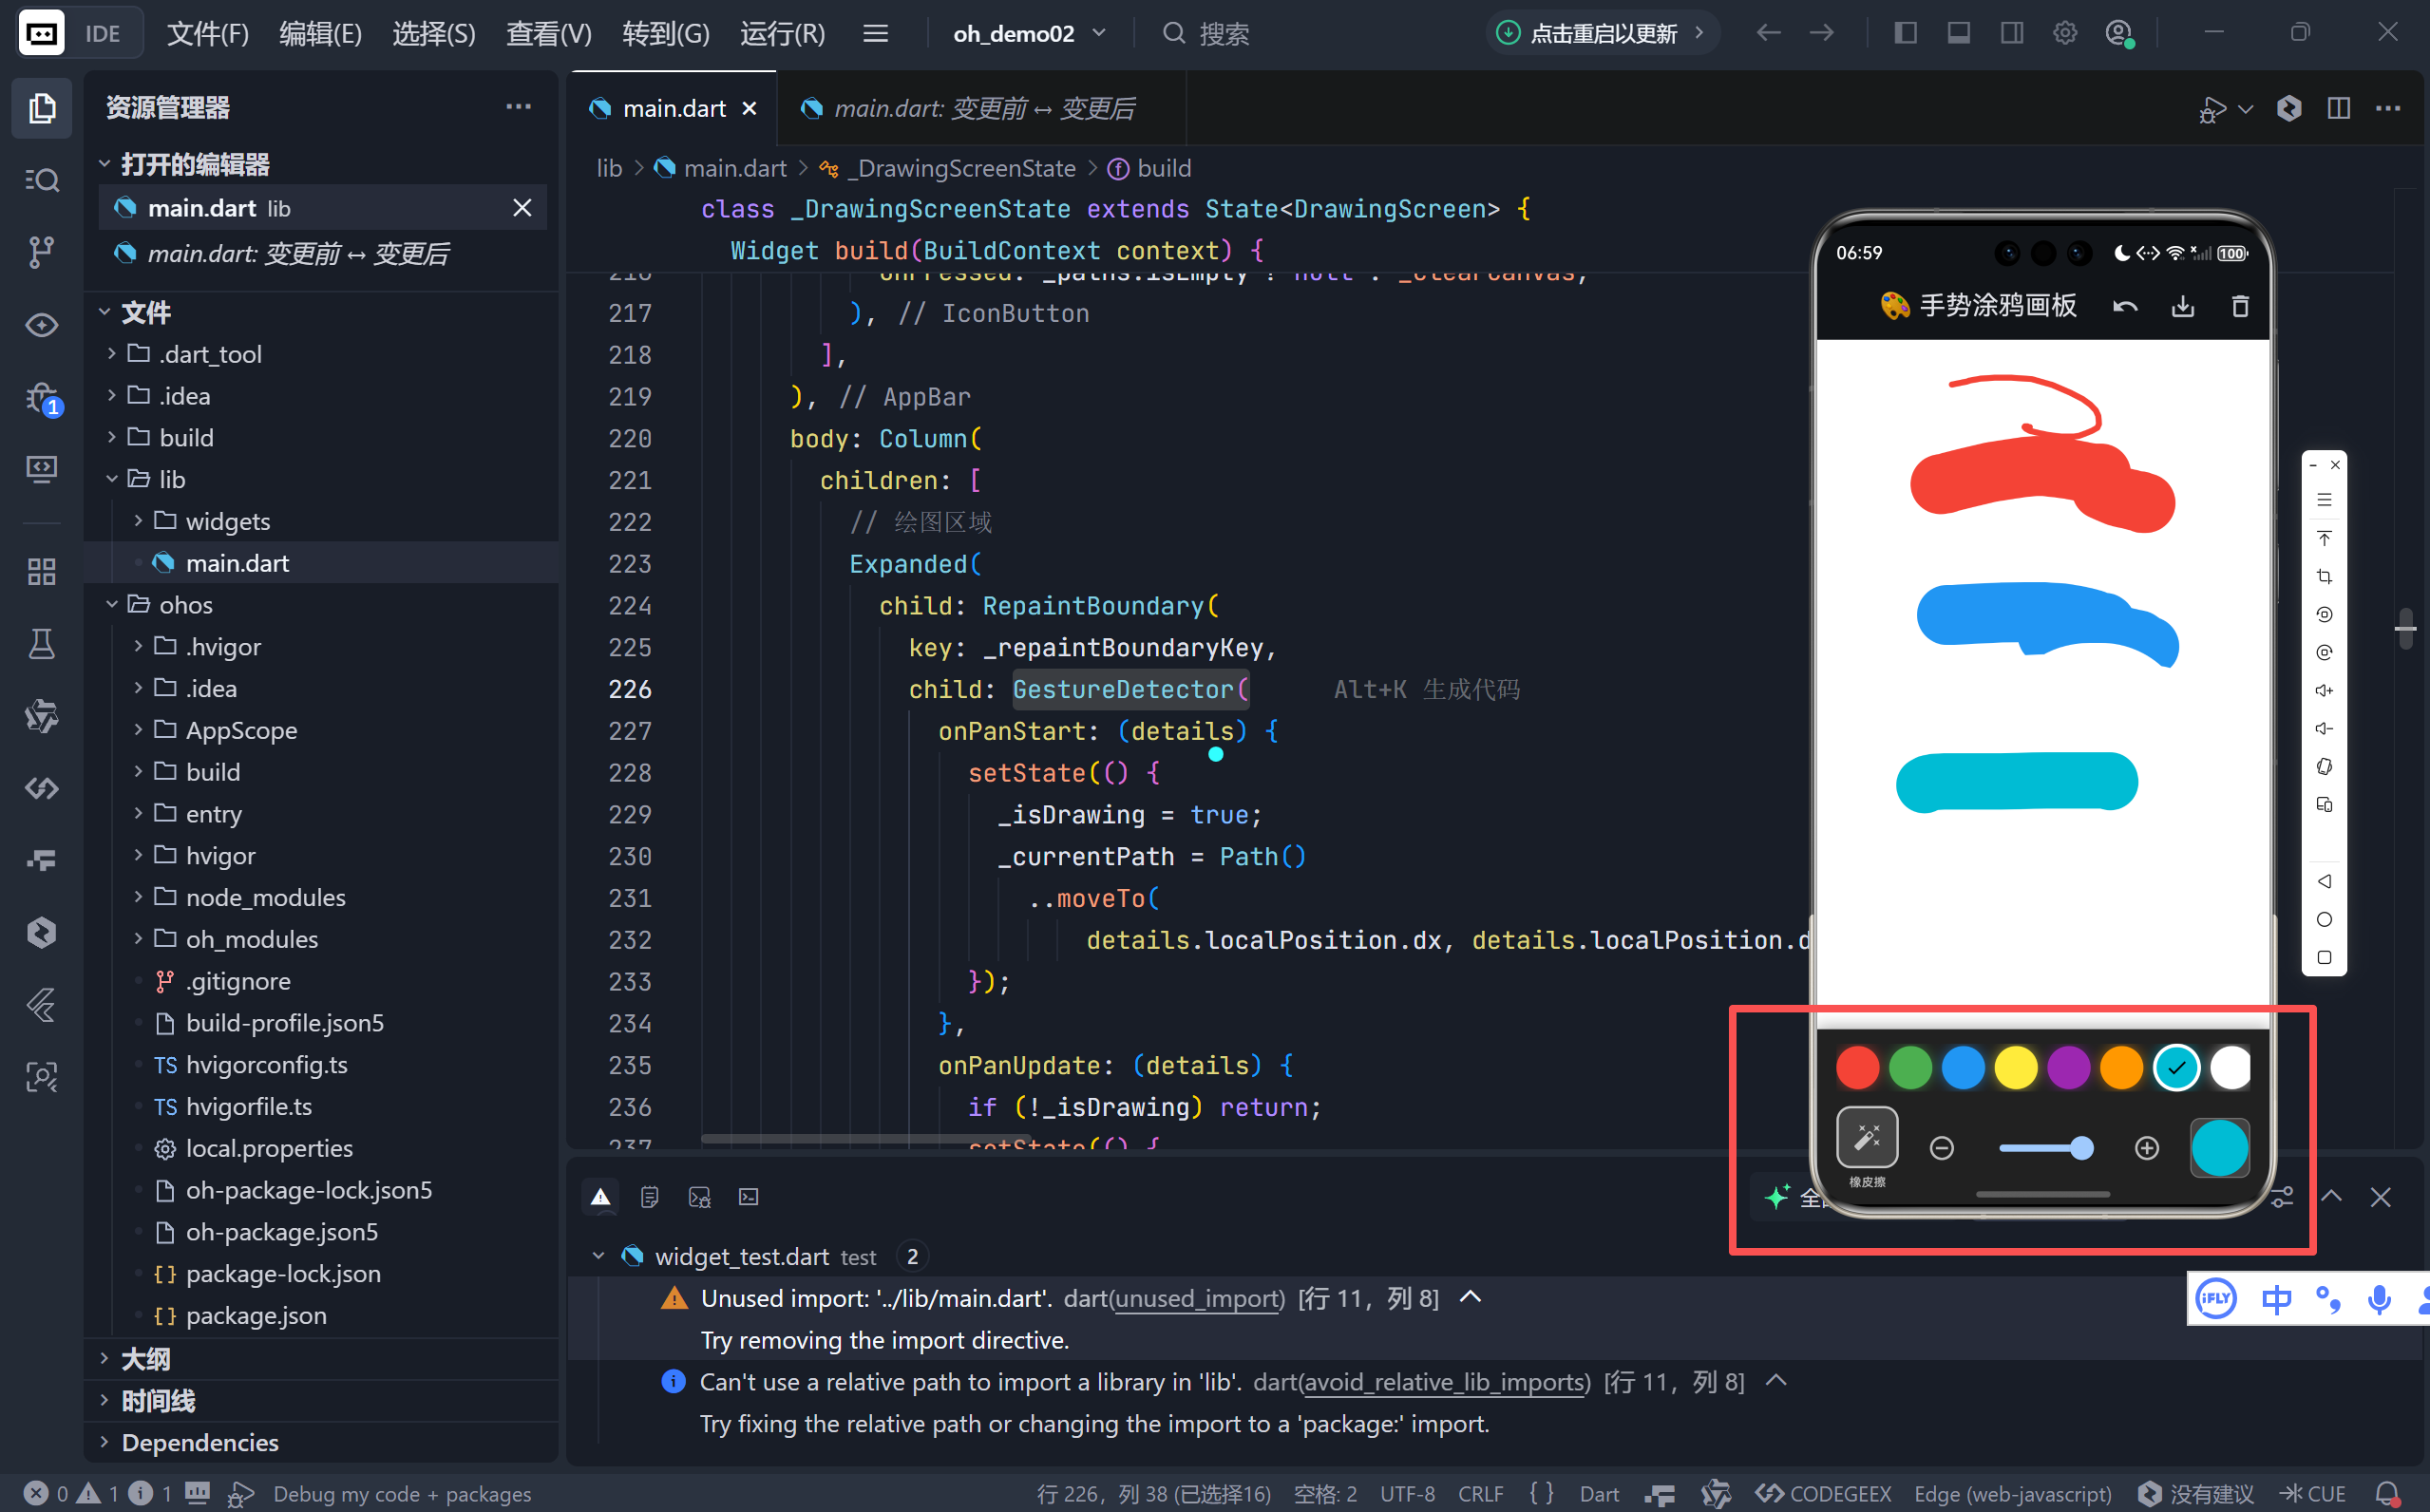Click the undo arrow in drawing app
This screenshot has width=2430, height=1512.
[x=2125, y=307]
